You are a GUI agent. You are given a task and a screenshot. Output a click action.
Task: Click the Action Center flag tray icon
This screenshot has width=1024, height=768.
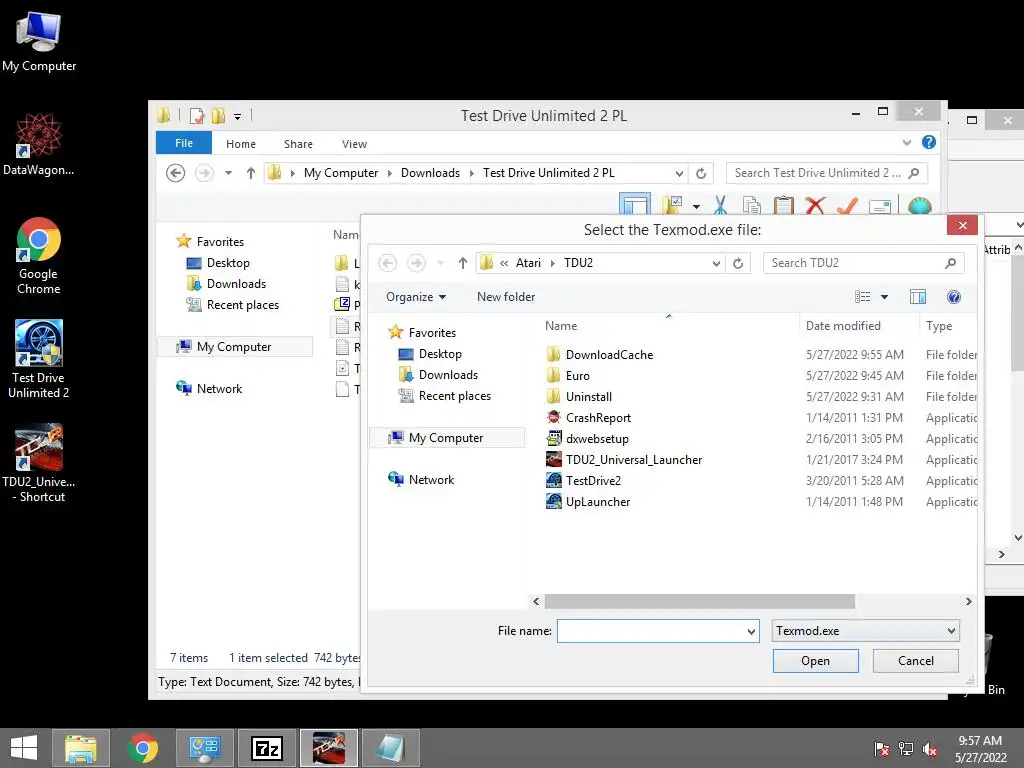click(882, 749)
